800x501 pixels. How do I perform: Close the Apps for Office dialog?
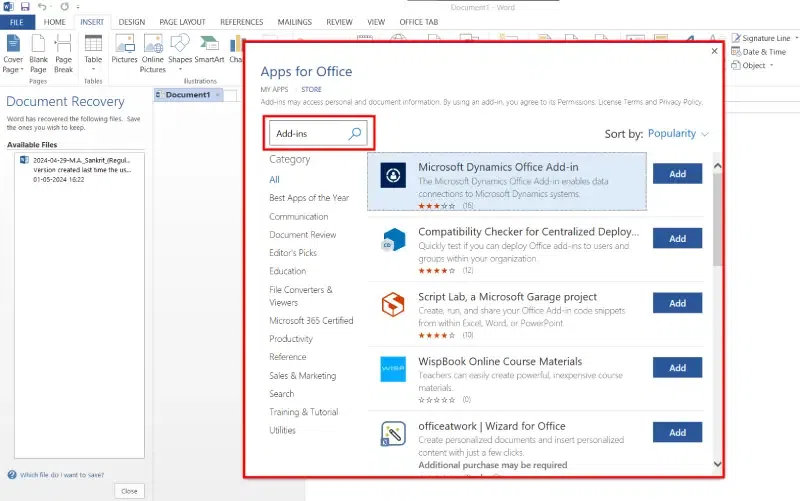click(714, 51)
